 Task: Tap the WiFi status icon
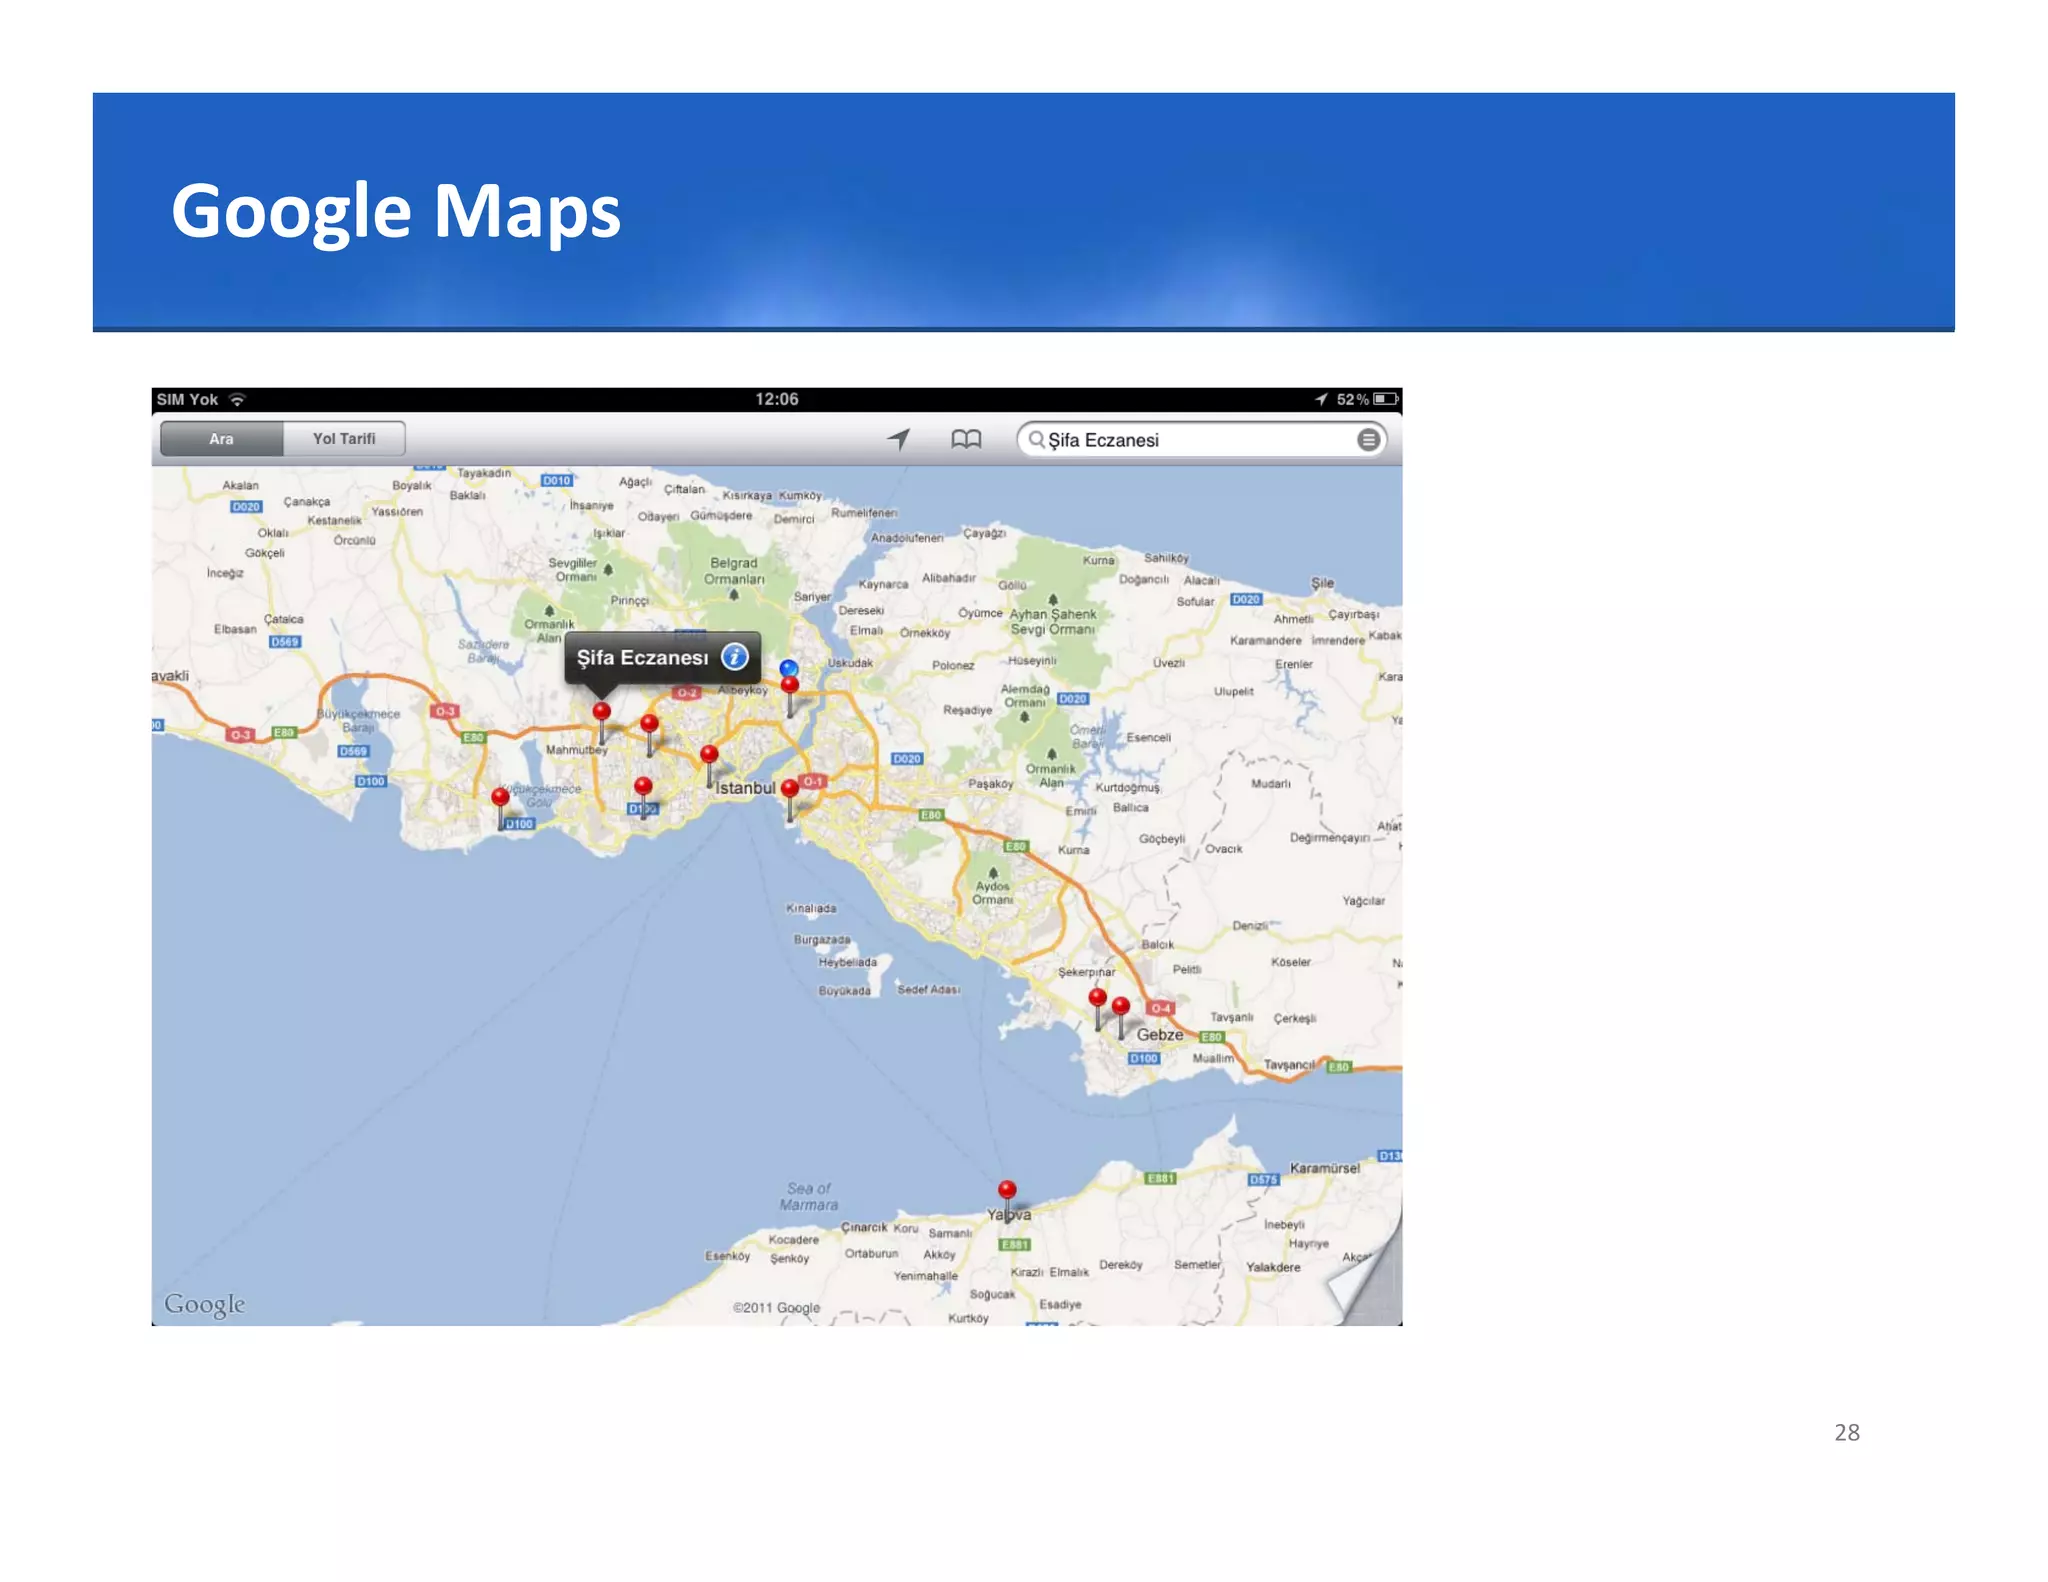click(237, 399)
